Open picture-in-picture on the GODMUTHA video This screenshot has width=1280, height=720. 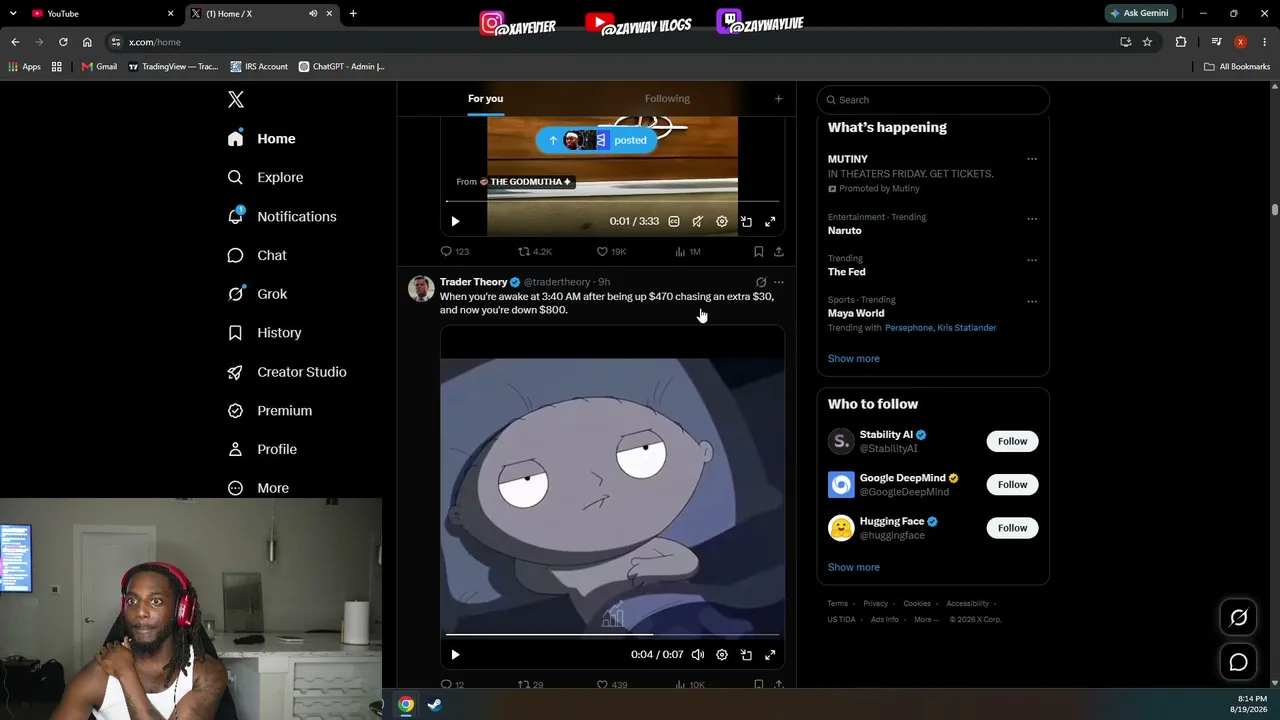click(x=746, y=221)
